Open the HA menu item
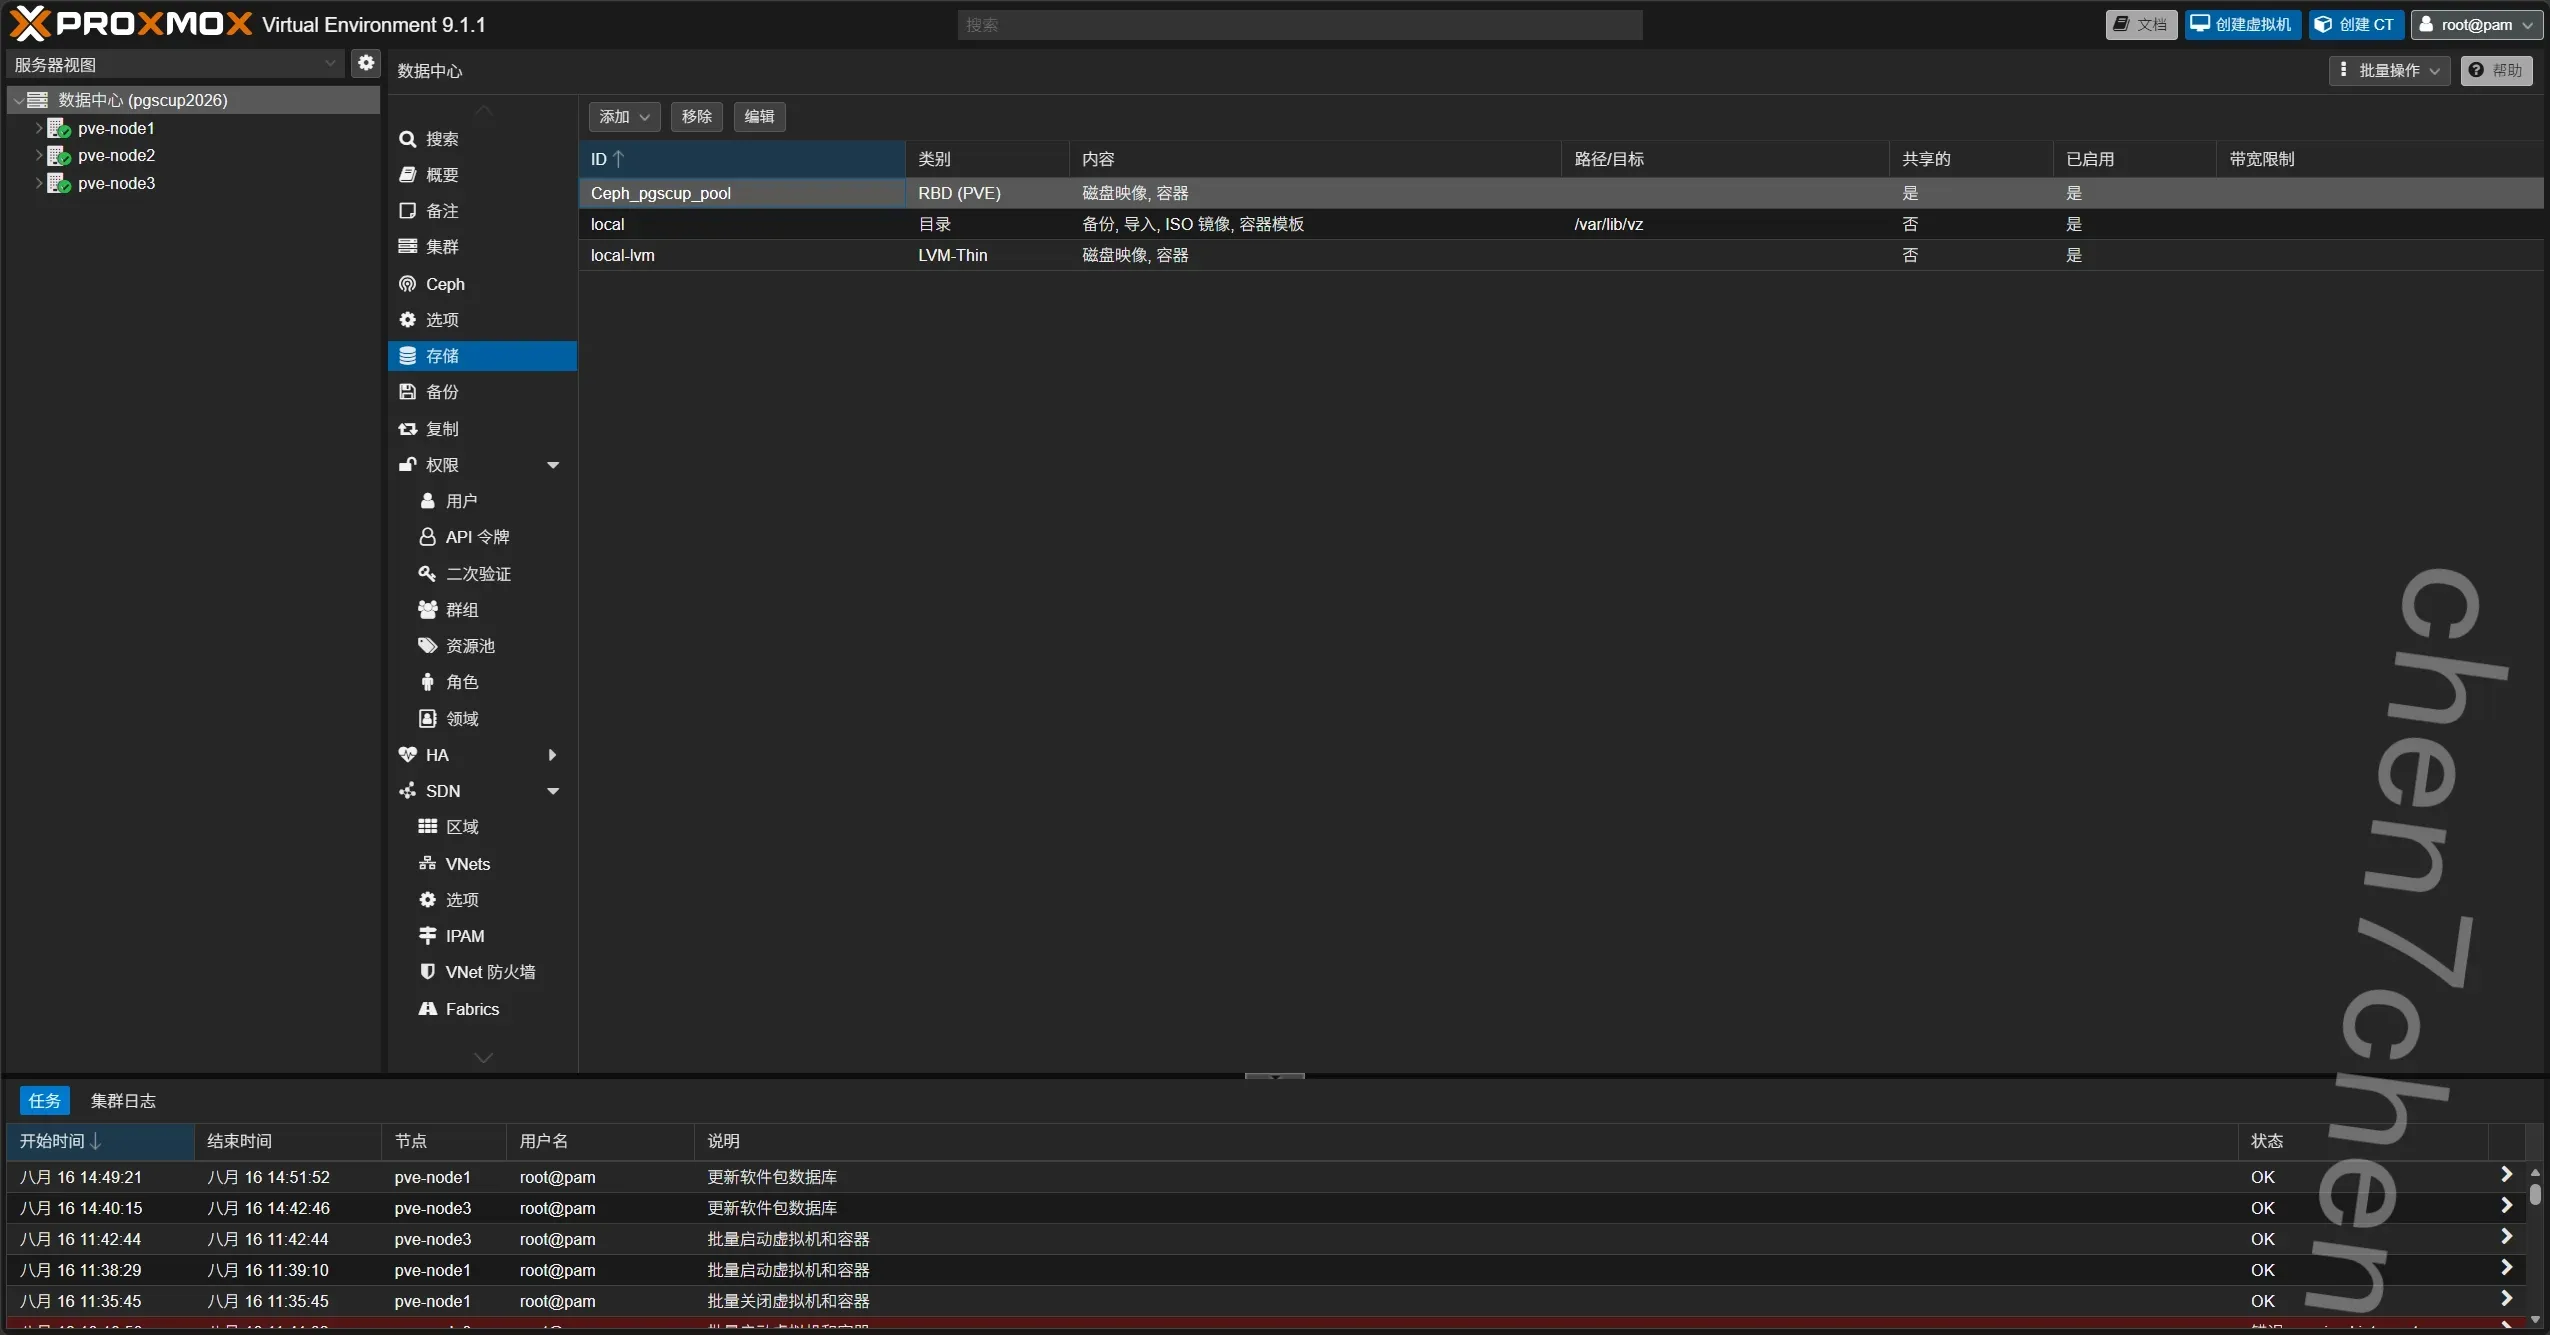Image resolution: width=2550 pixels, height=1335 pixels. 482,755
